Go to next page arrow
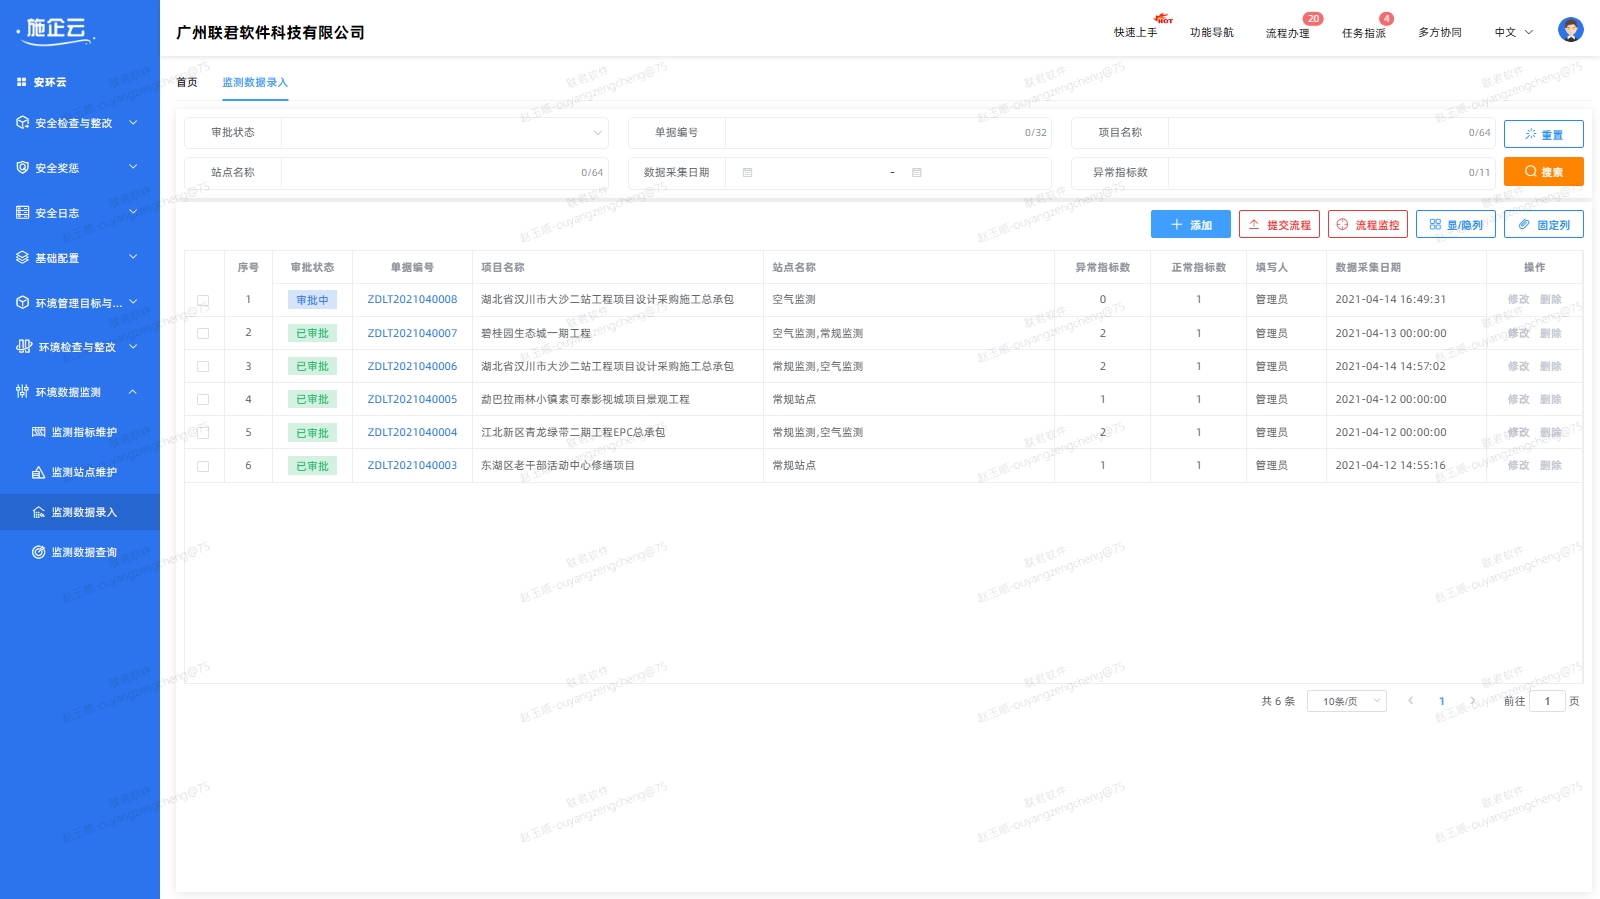 pos(1472,701)
